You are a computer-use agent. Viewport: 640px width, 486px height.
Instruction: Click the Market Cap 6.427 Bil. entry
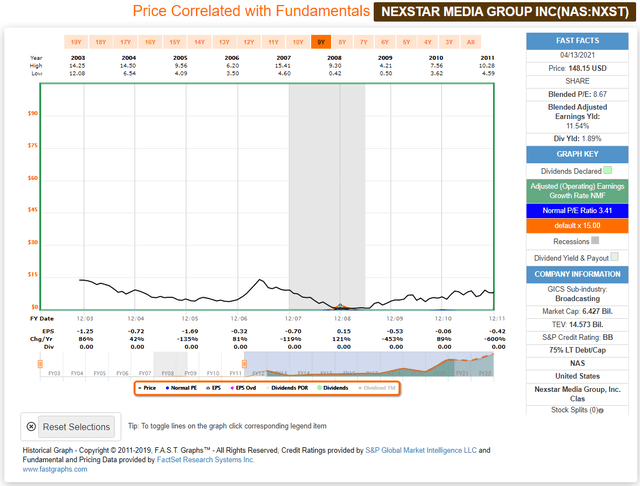(577, 311)
